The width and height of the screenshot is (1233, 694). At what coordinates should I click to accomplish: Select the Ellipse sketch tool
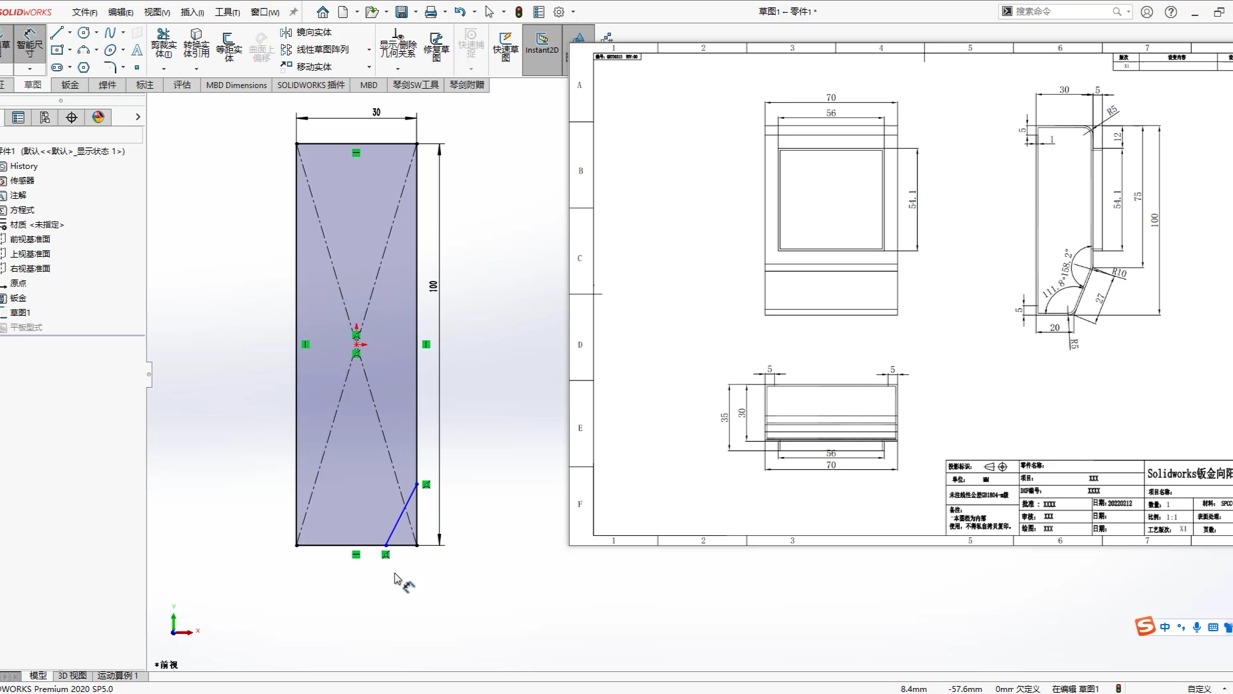110,50
